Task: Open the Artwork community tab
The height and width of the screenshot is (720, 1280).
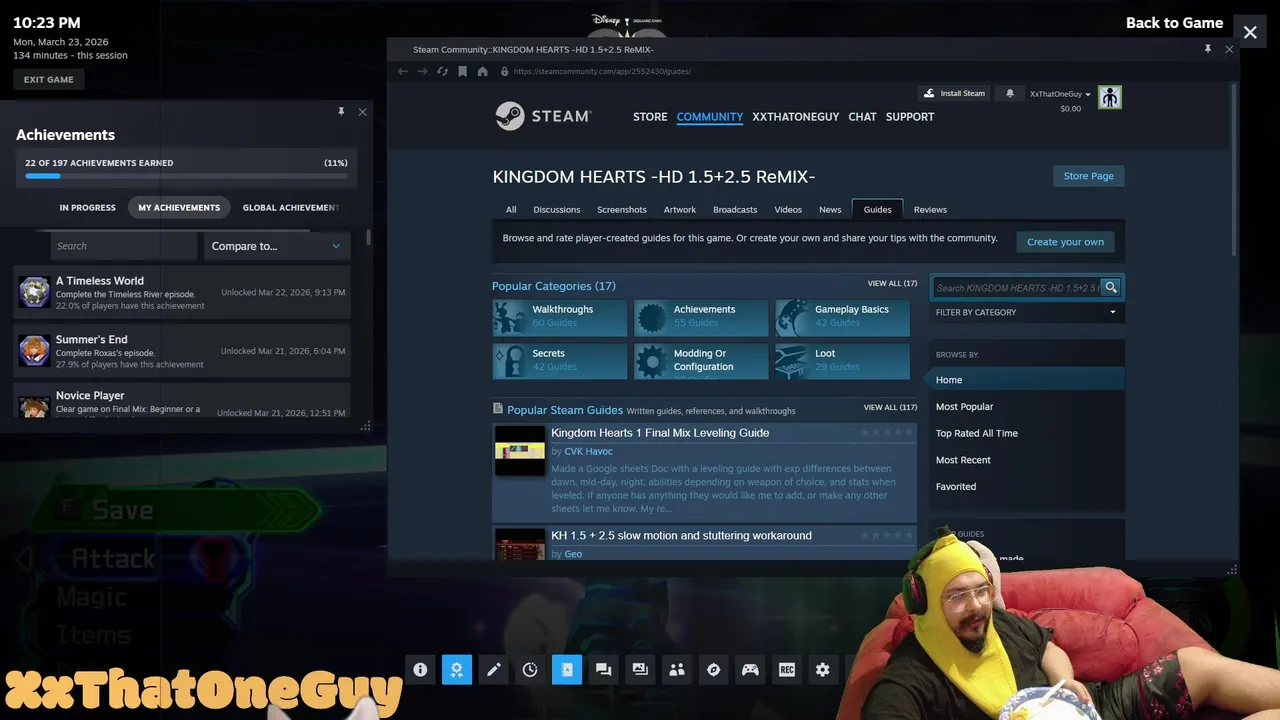Action: coord(680,210)
